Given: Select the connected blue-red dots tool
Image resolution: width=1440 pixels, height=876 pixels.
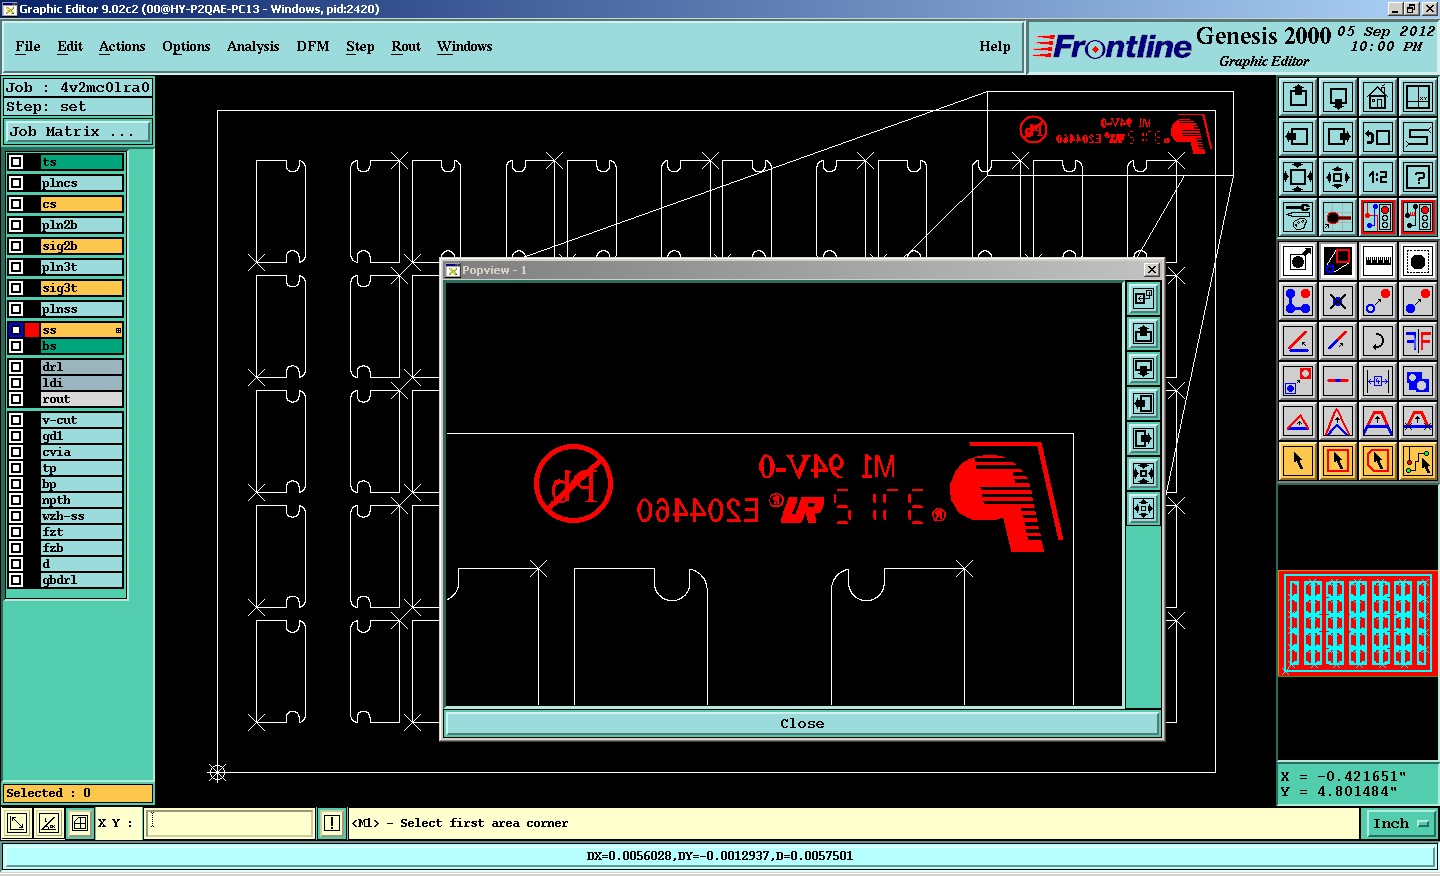Looking at the screenshot, I should 1298,302.
